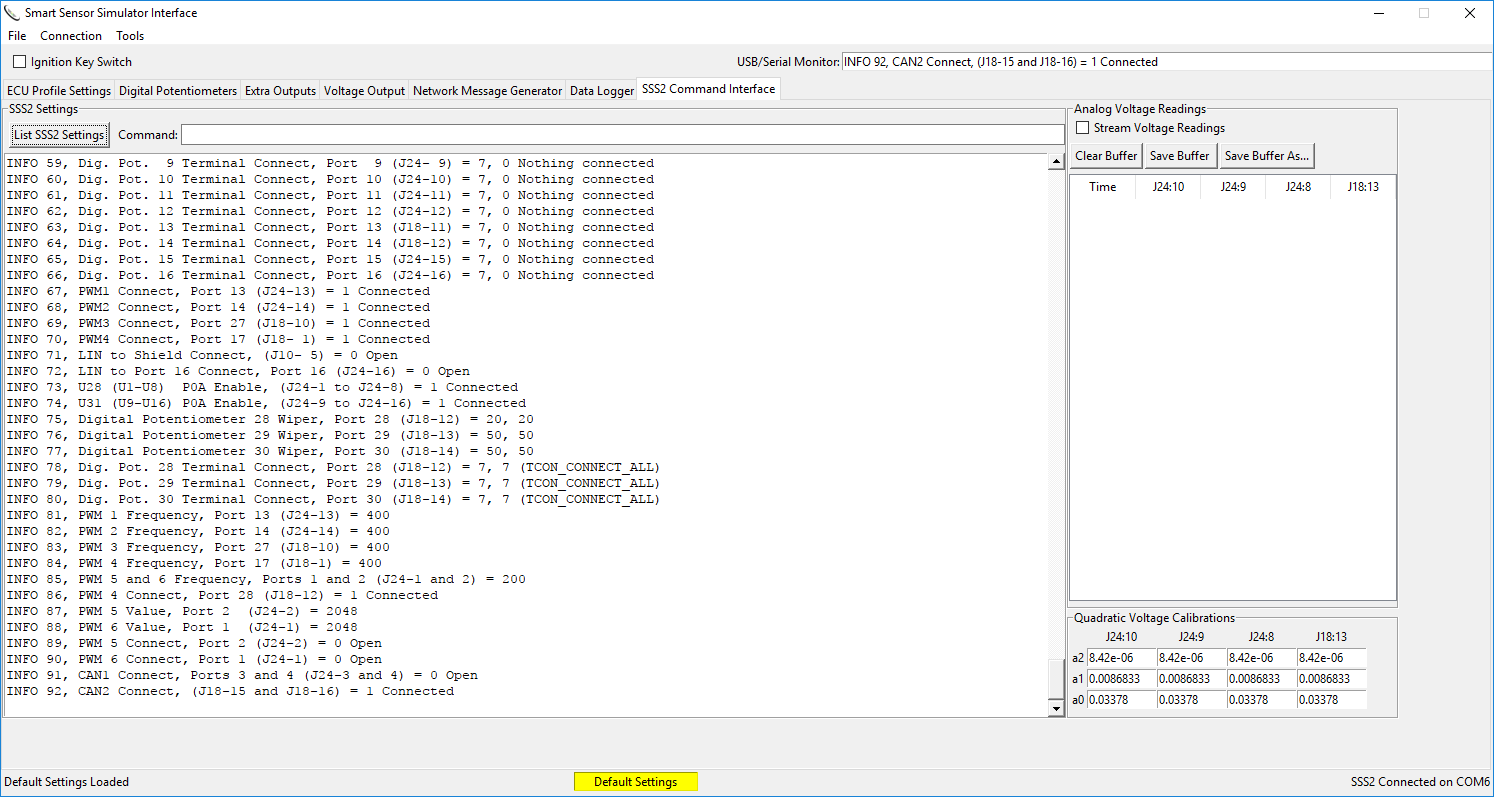This screenshot has height=797, width=1494.
Task: Switch to Data Logger tab
Action: [602, 91]
